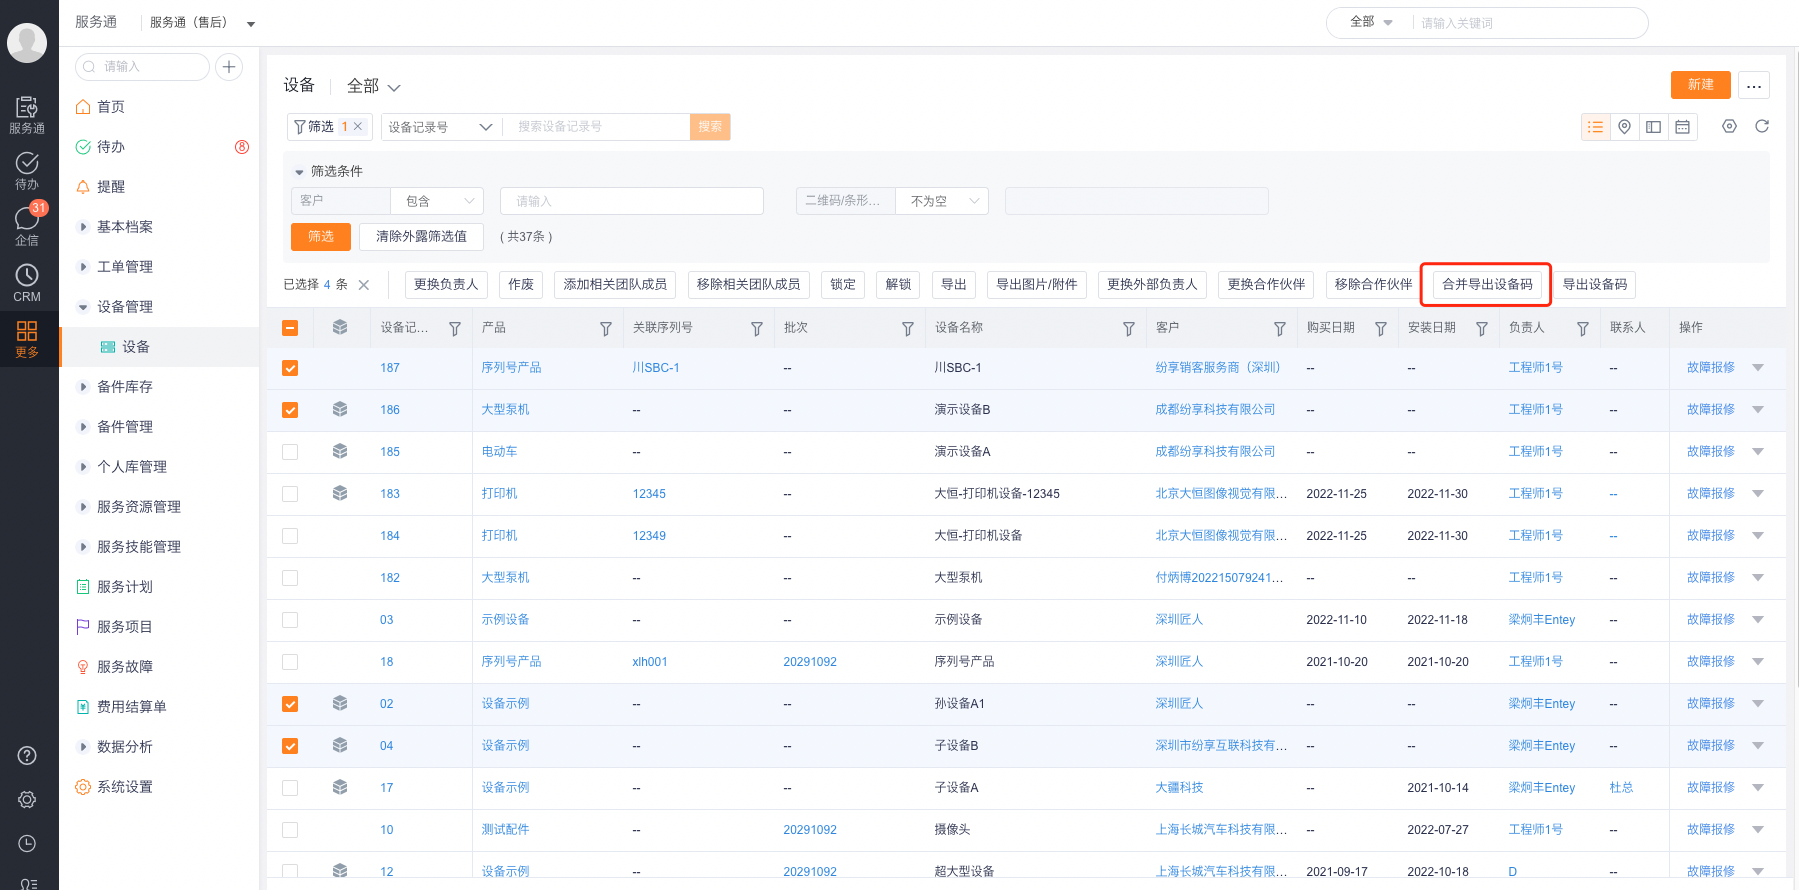Screen dimensions: 1799x890
Task: Click the 合并导出设备码 button
Action: tap(1487, 285)
